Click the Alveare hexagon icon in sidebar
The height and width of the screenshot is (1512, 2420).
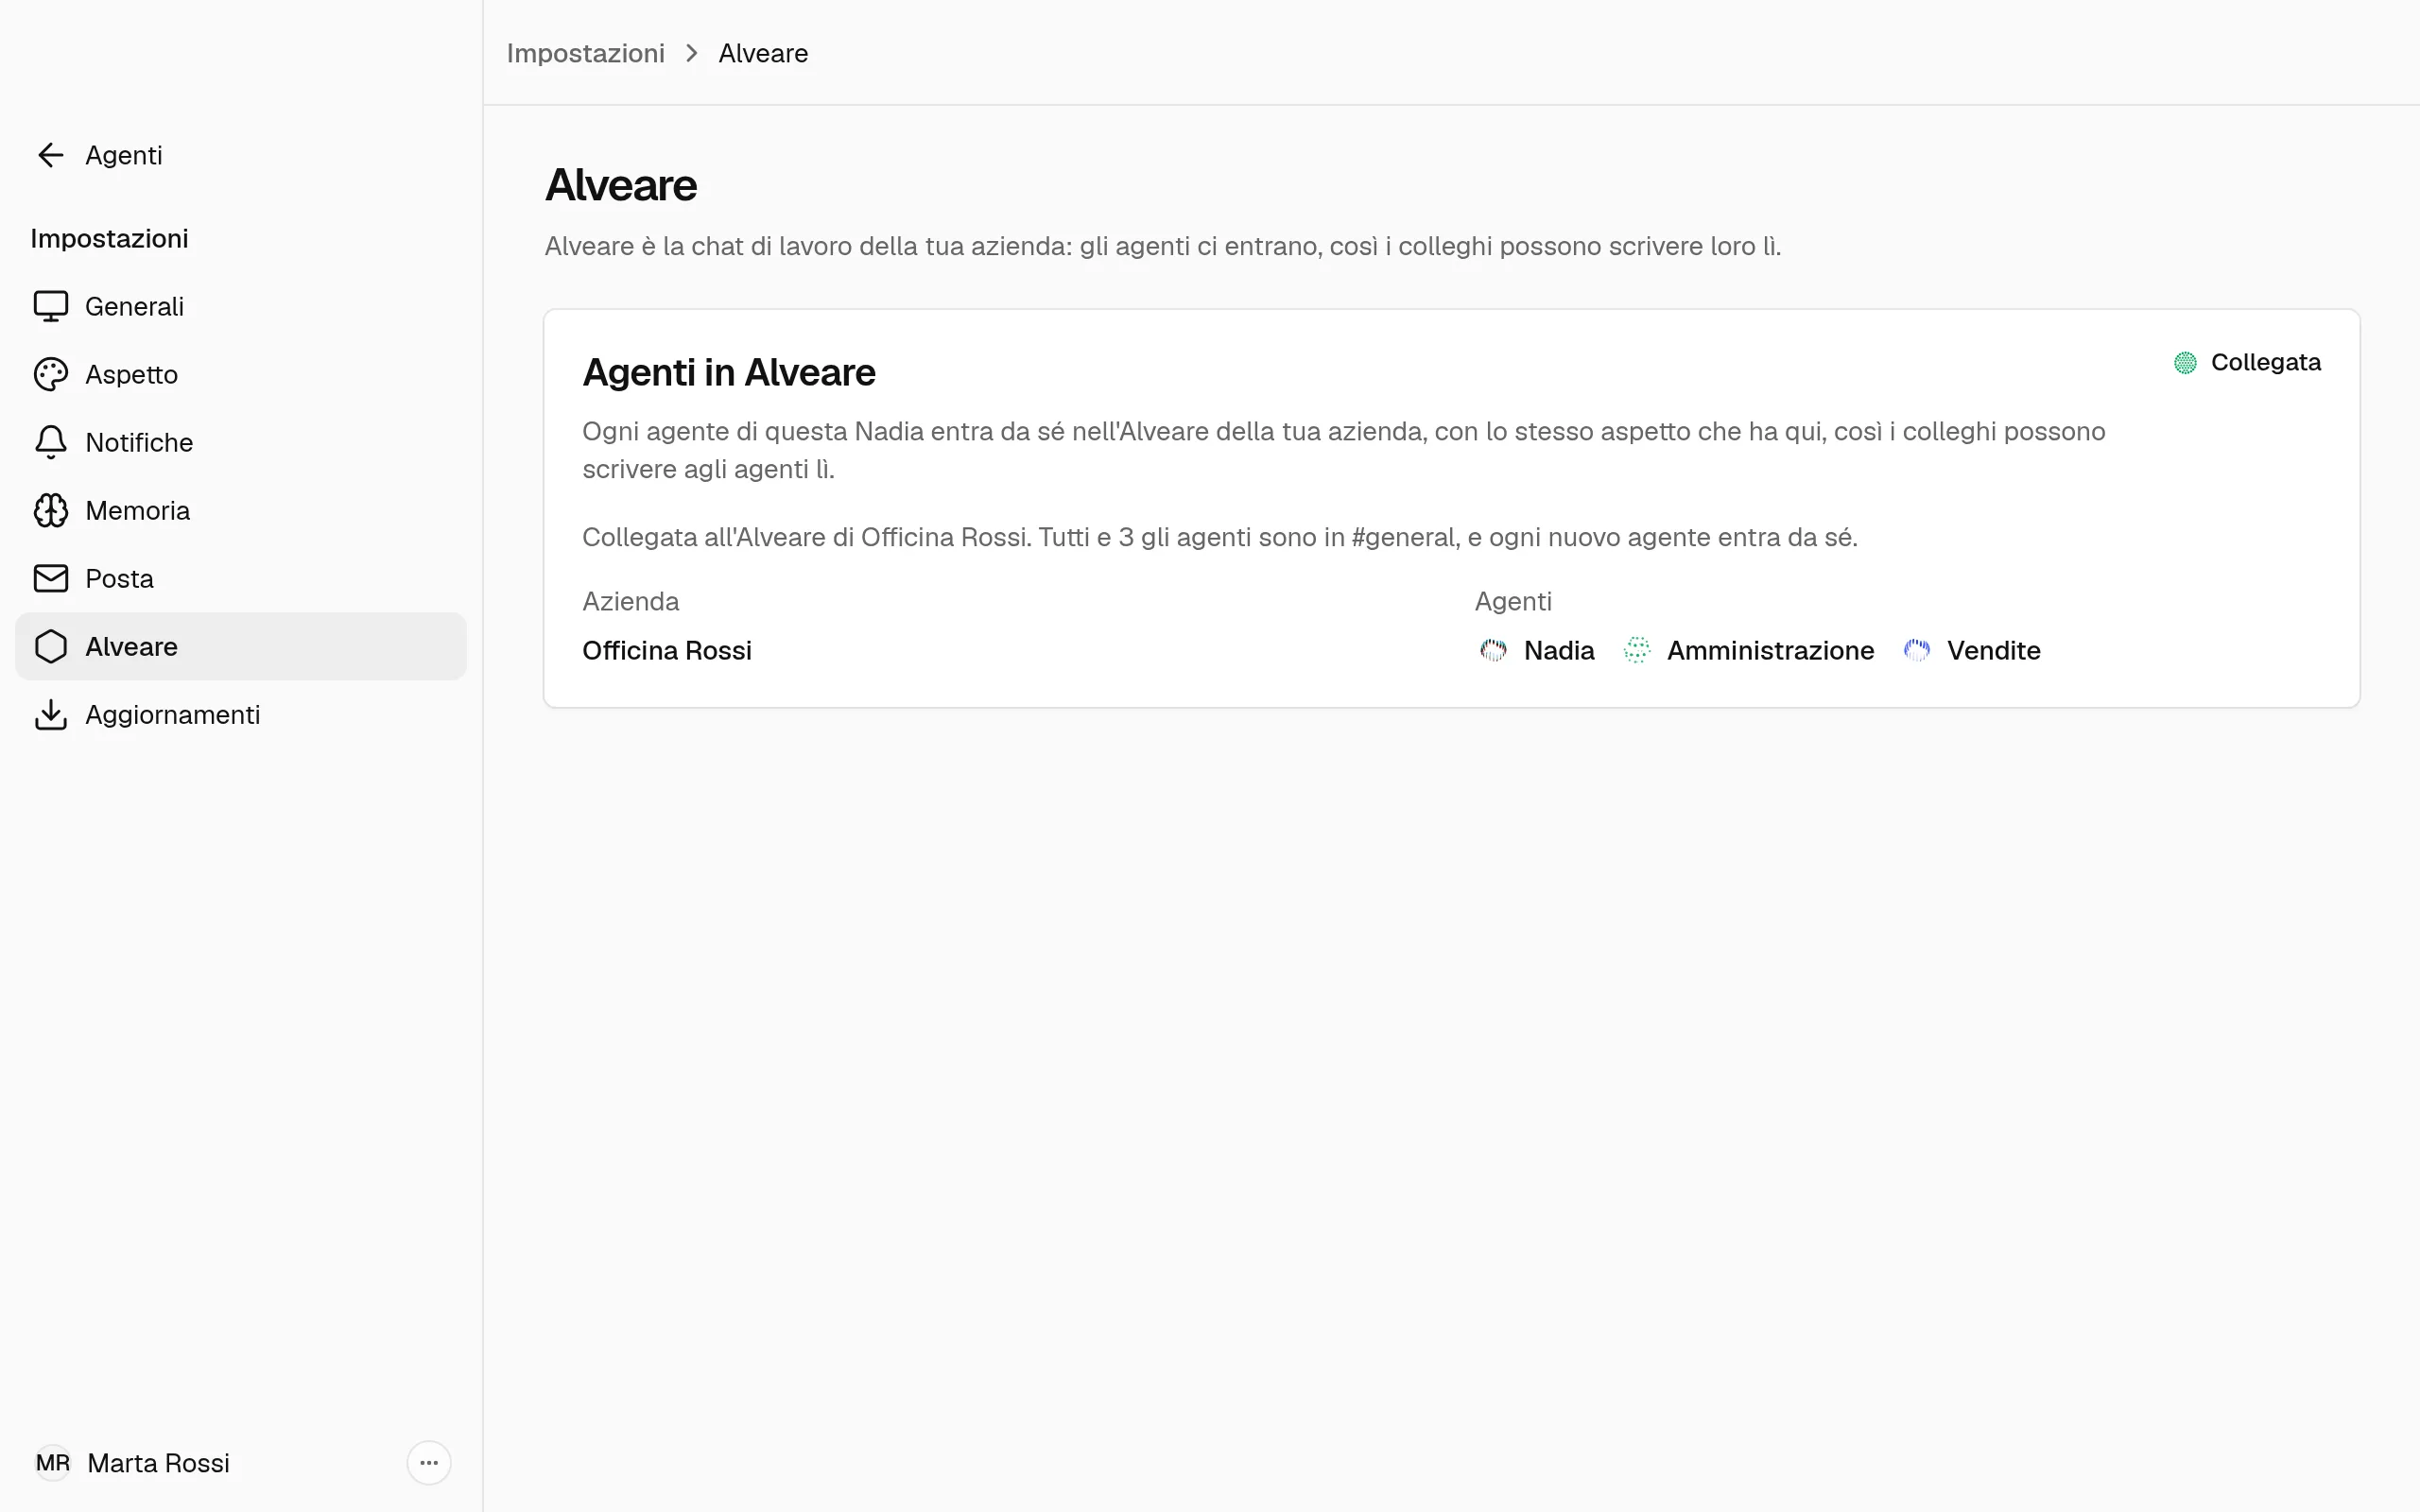coord(51,646)
